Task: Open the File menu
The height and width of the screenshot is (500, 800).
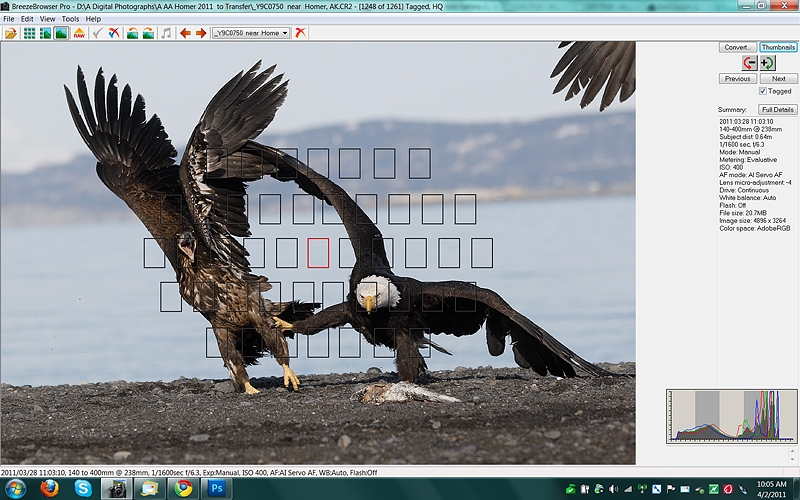Action: pyautogui.click(x=9, y=19)
